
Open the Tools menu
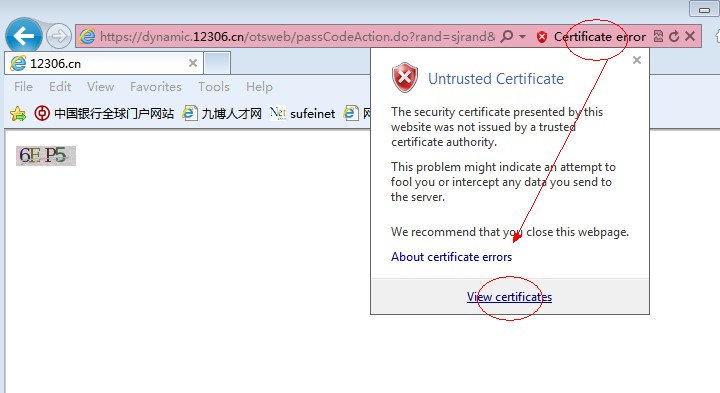(x=214, y=87)
